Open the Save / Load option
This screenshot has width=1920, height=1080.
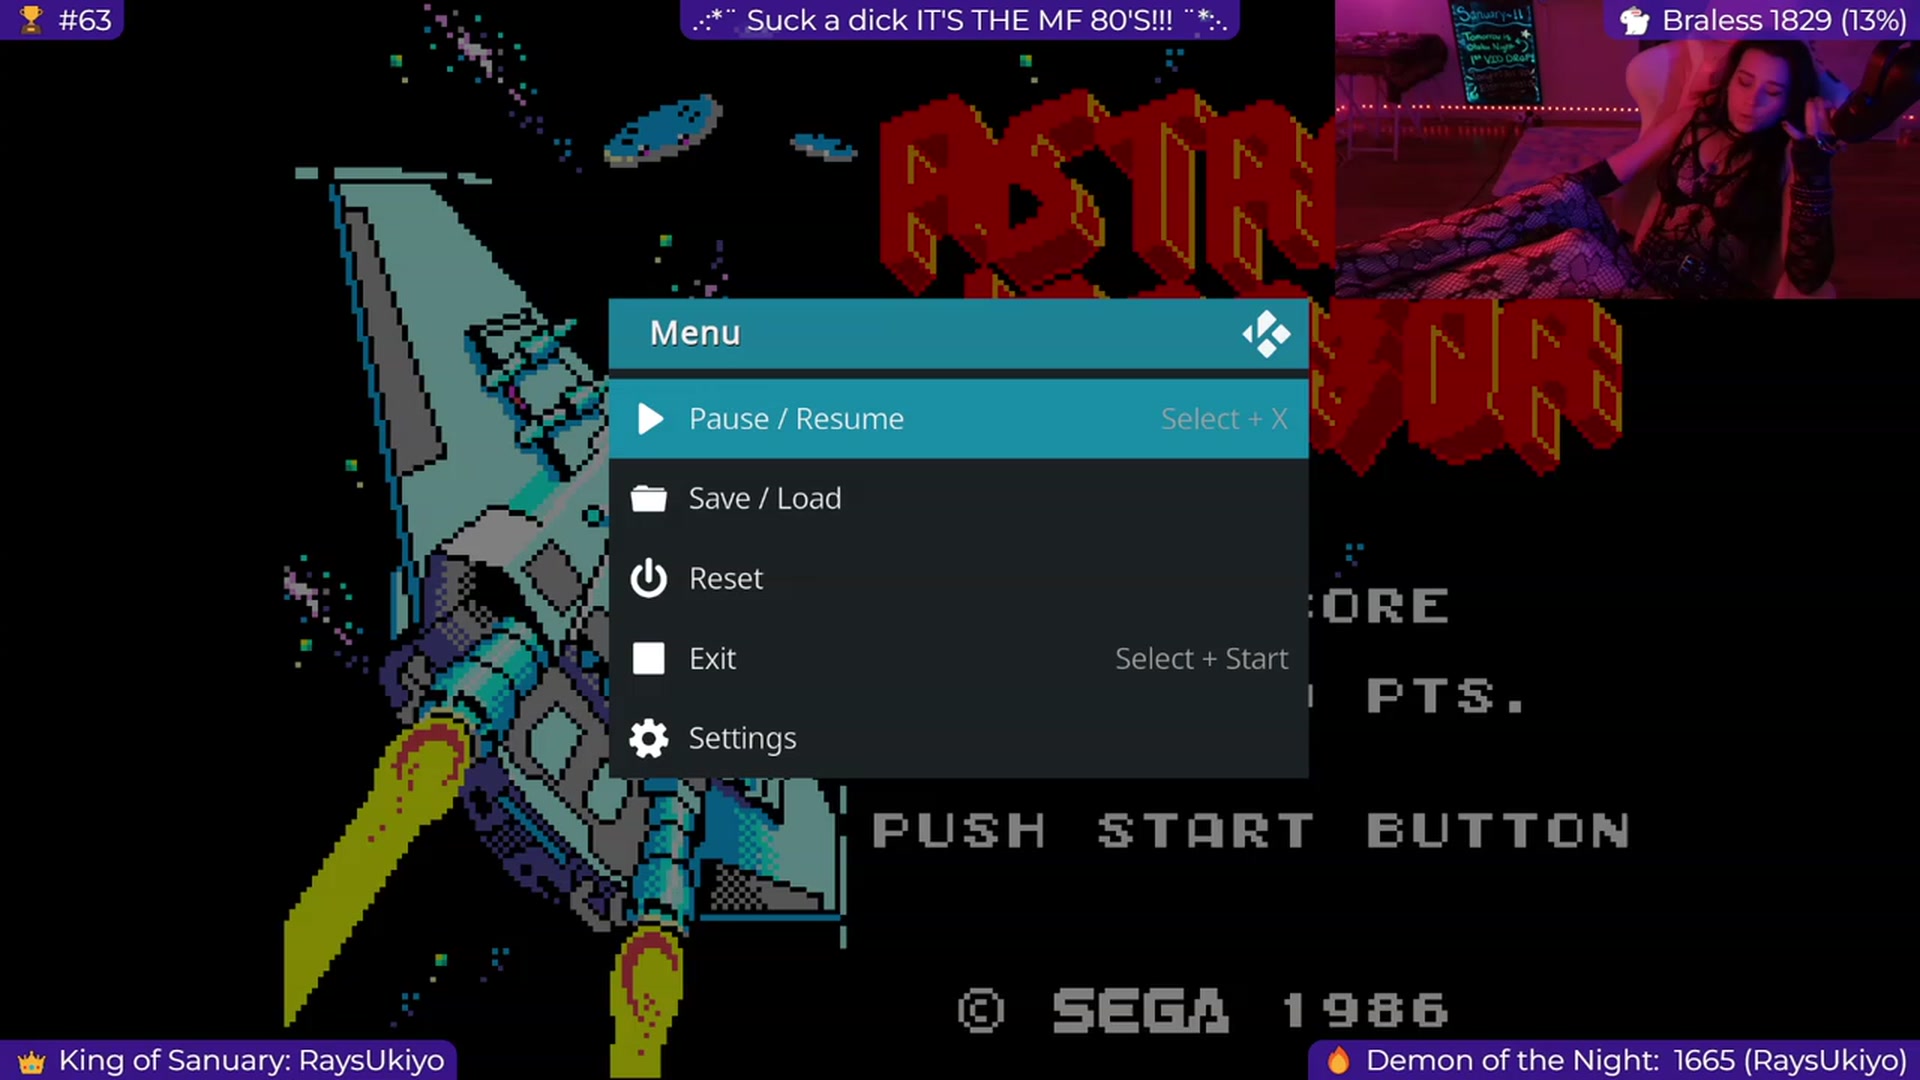tap(958, 498)
